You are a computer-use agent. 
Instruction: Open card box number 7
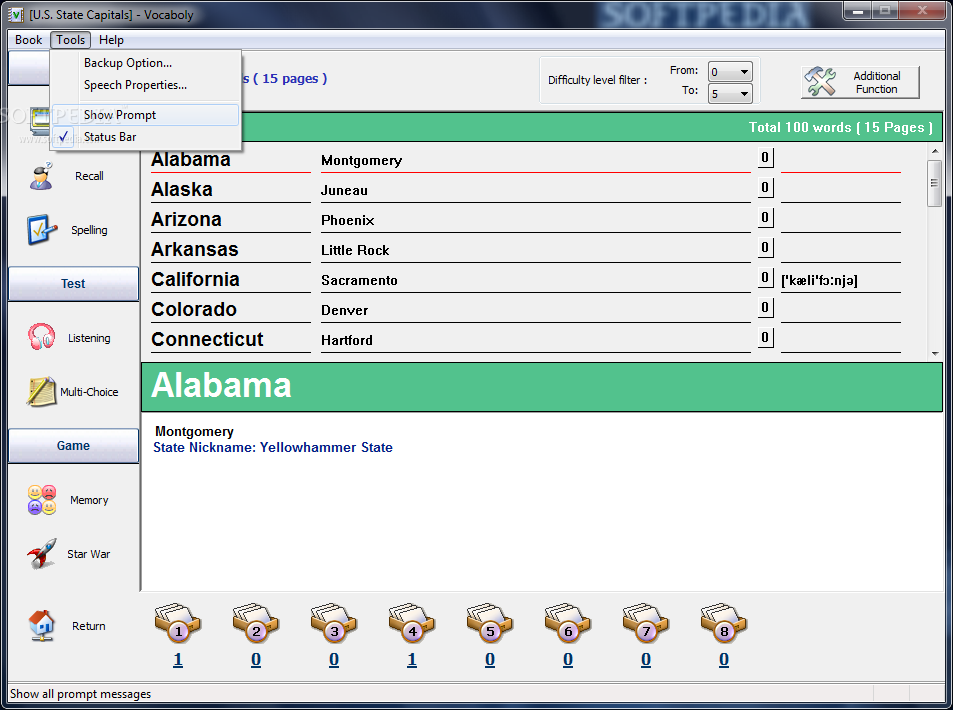(645, 623)
